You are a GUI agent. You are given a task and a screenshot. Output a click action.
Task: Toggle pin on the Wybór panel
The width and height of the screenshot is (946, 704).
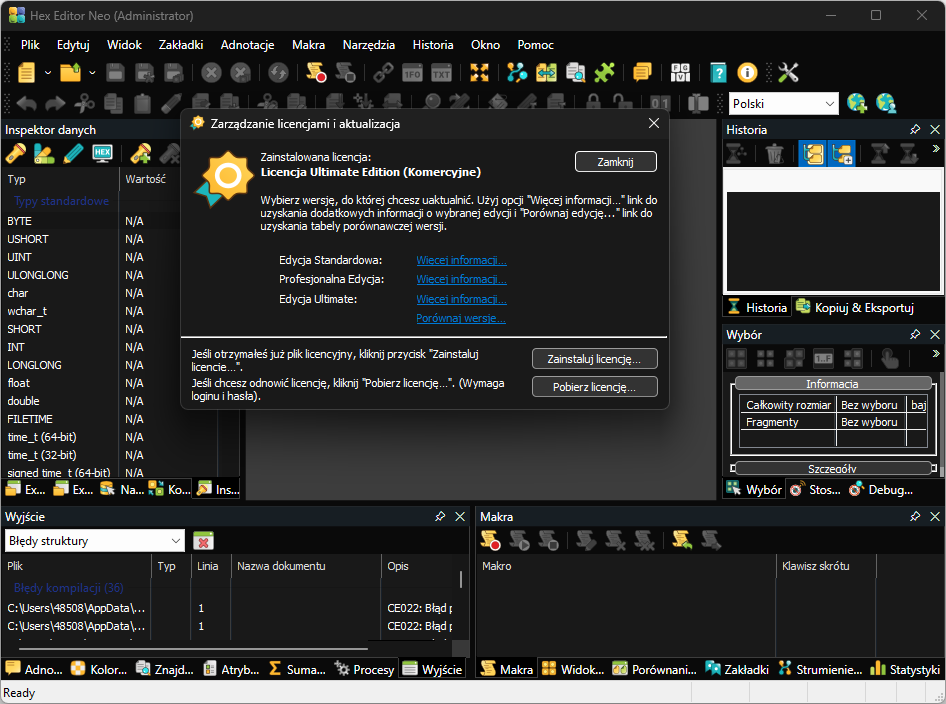pos(915,334)
